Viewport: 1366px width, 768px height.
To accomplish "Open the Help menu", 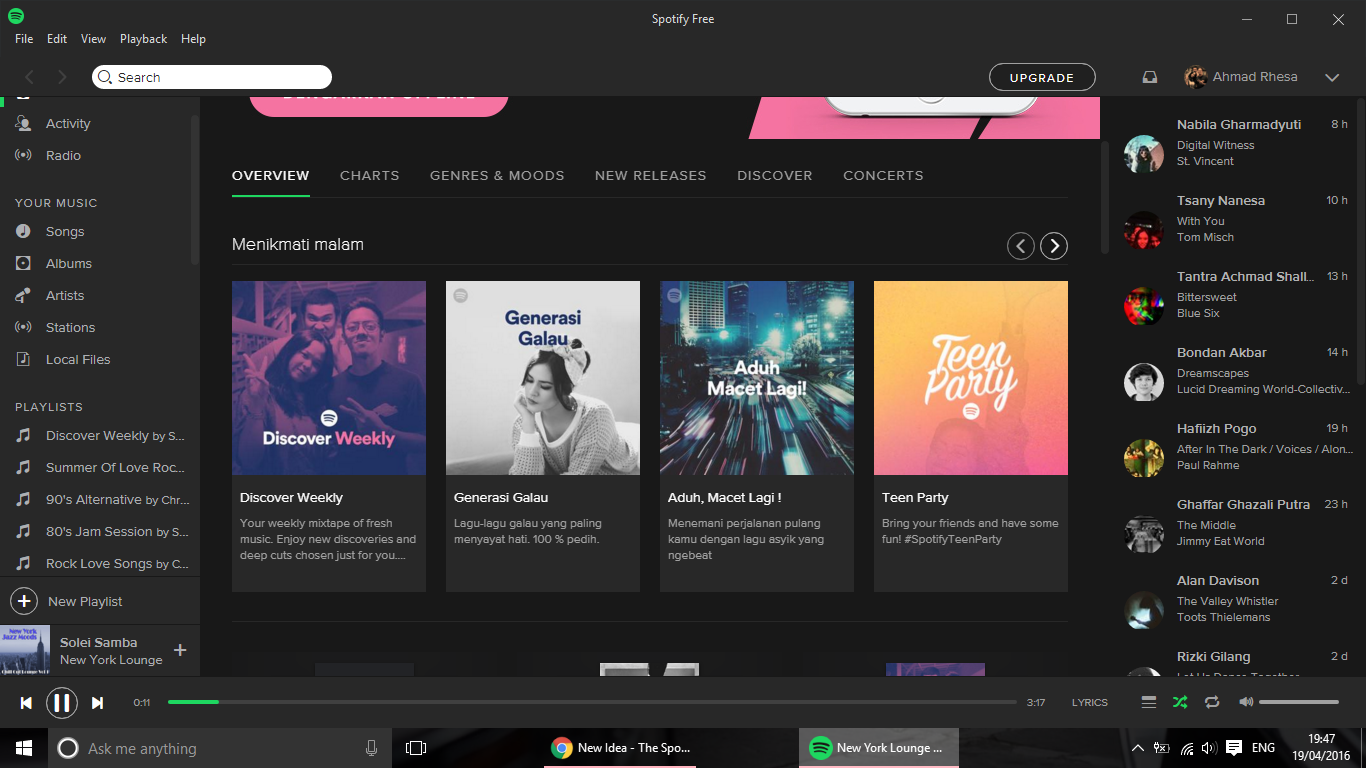I will click(193, 39).
